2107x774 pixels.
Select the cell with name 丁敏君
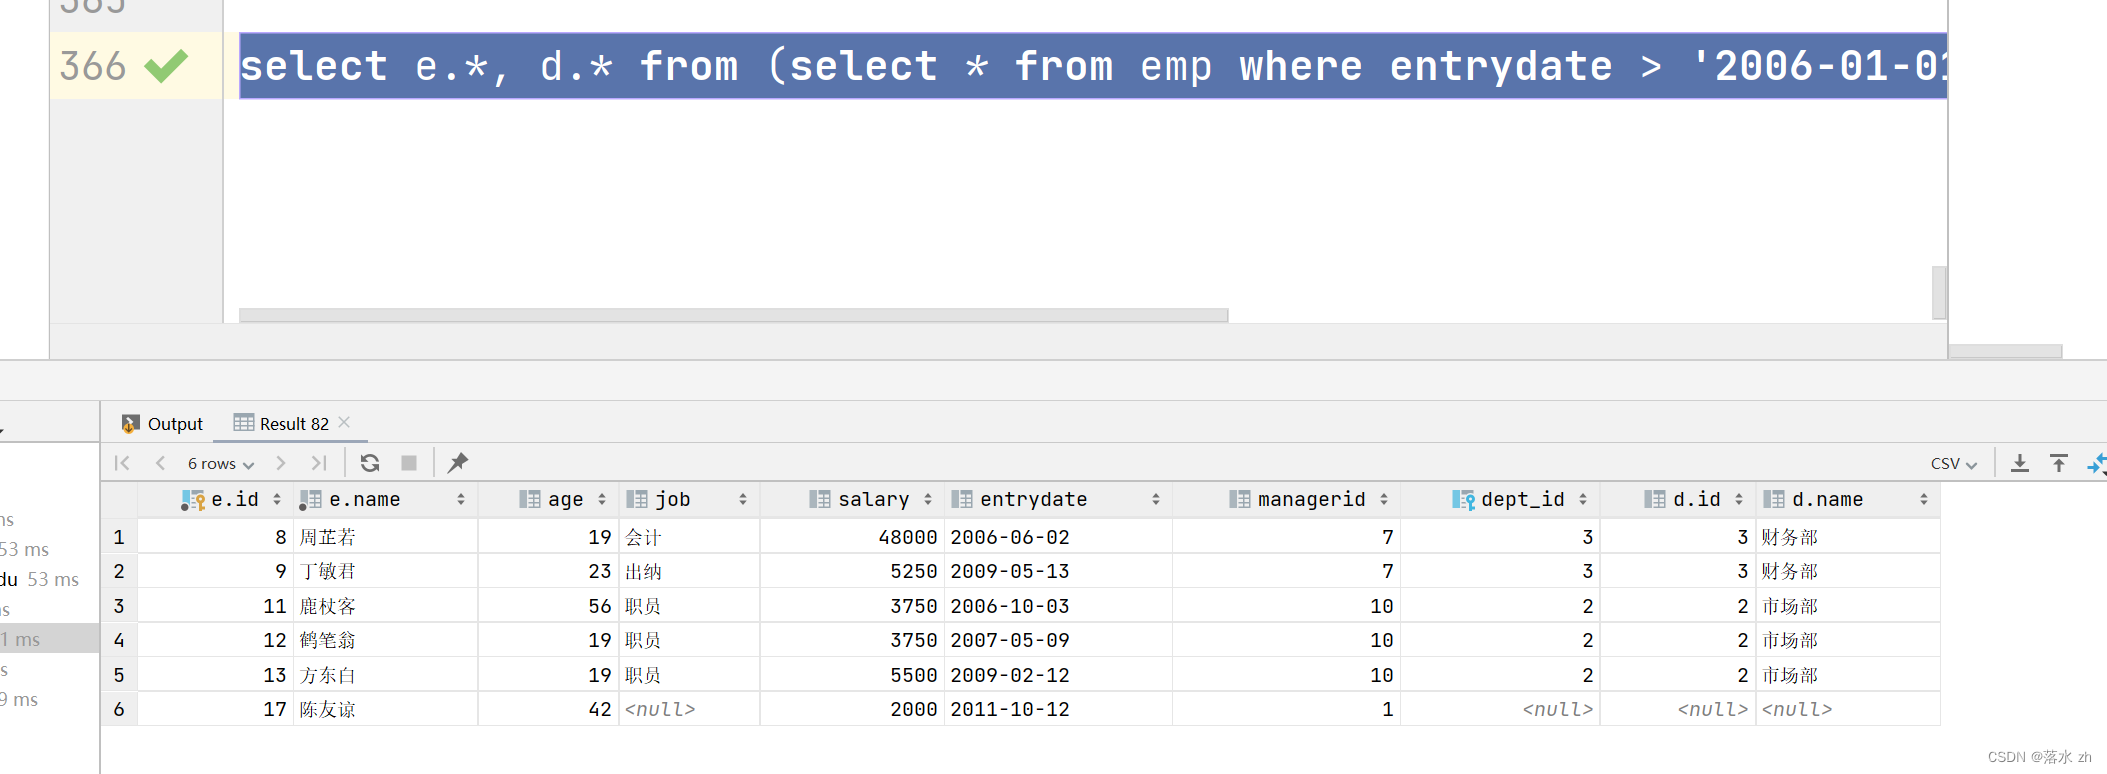386,571
